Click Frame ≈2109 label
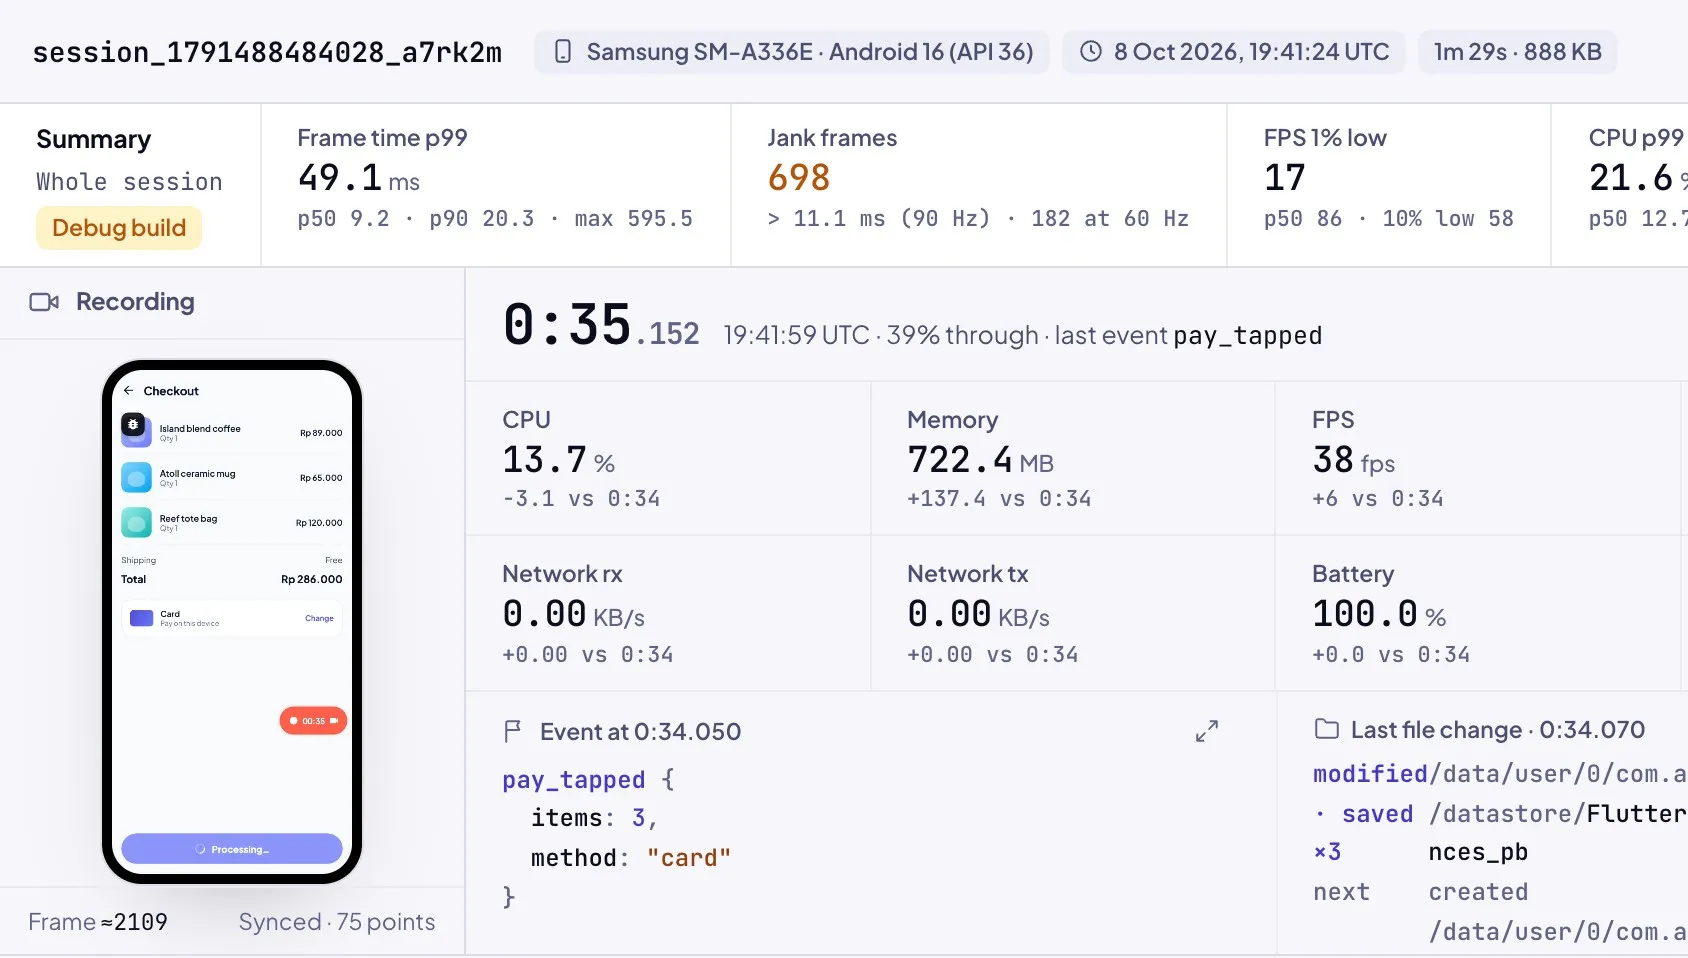 (98, 922)
